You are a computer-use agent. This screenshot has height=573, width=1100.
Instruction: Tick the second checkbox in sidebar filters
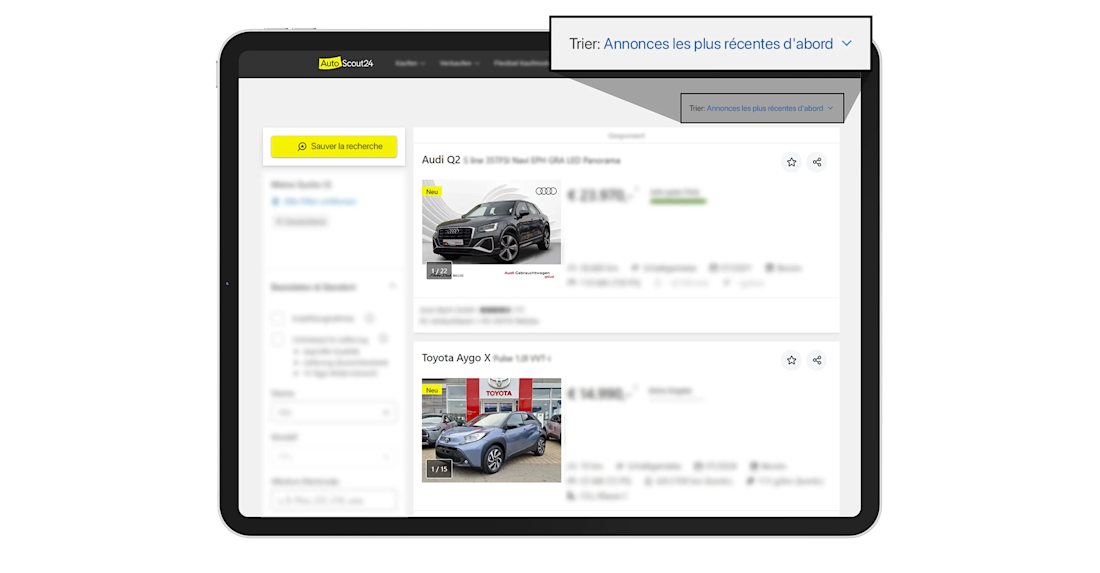tap(278, 339)
